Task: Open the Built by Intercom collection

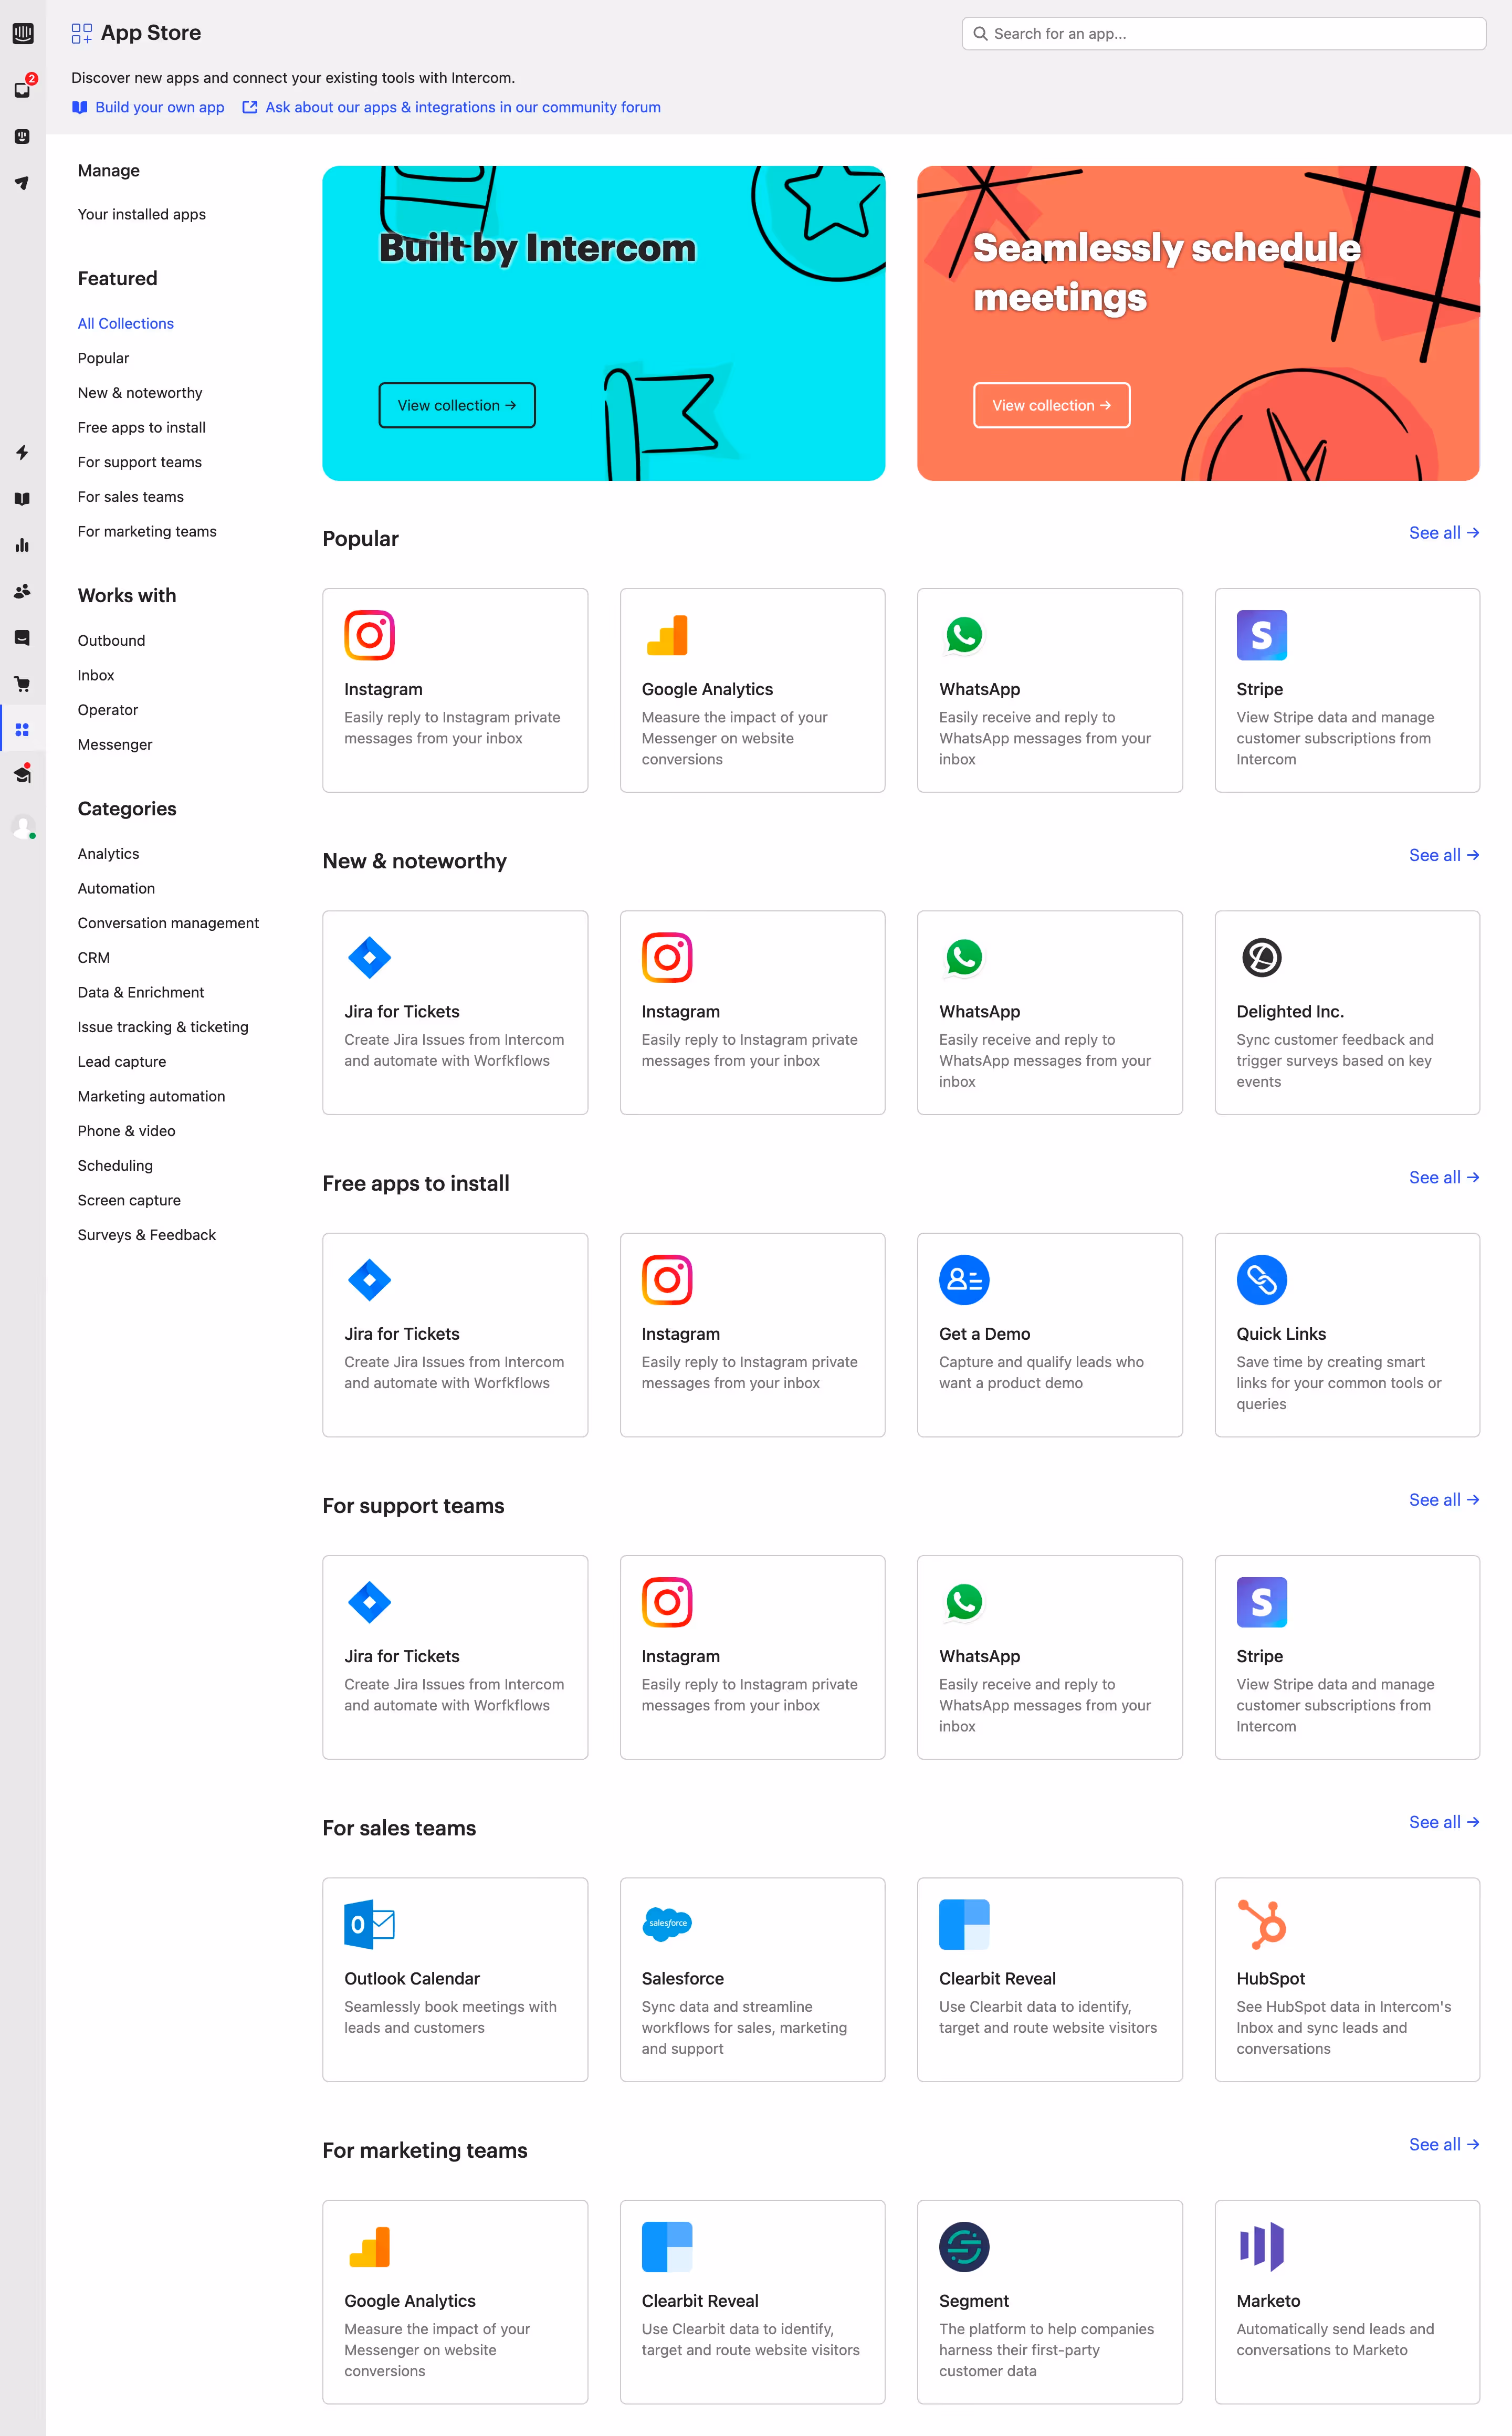Action: [456, 405]
